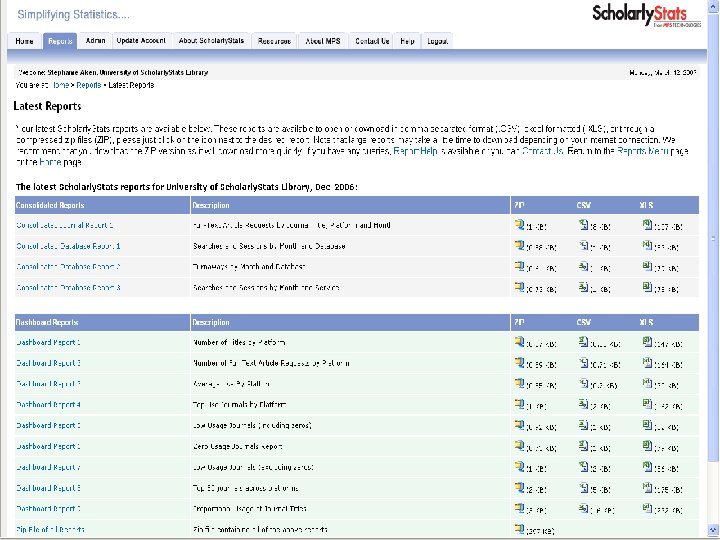
Task: Open Consolidated Database Report 1 link
Action: (x=68, y=246)
